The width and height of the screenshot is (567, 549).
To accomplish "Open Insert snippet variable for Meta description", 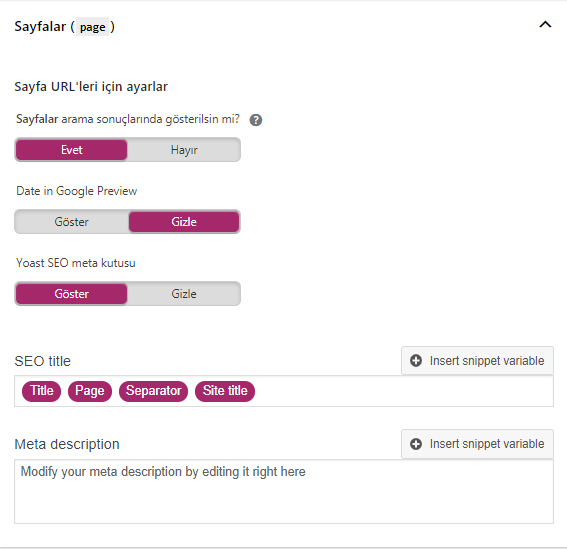I will (x=477, y=444).
